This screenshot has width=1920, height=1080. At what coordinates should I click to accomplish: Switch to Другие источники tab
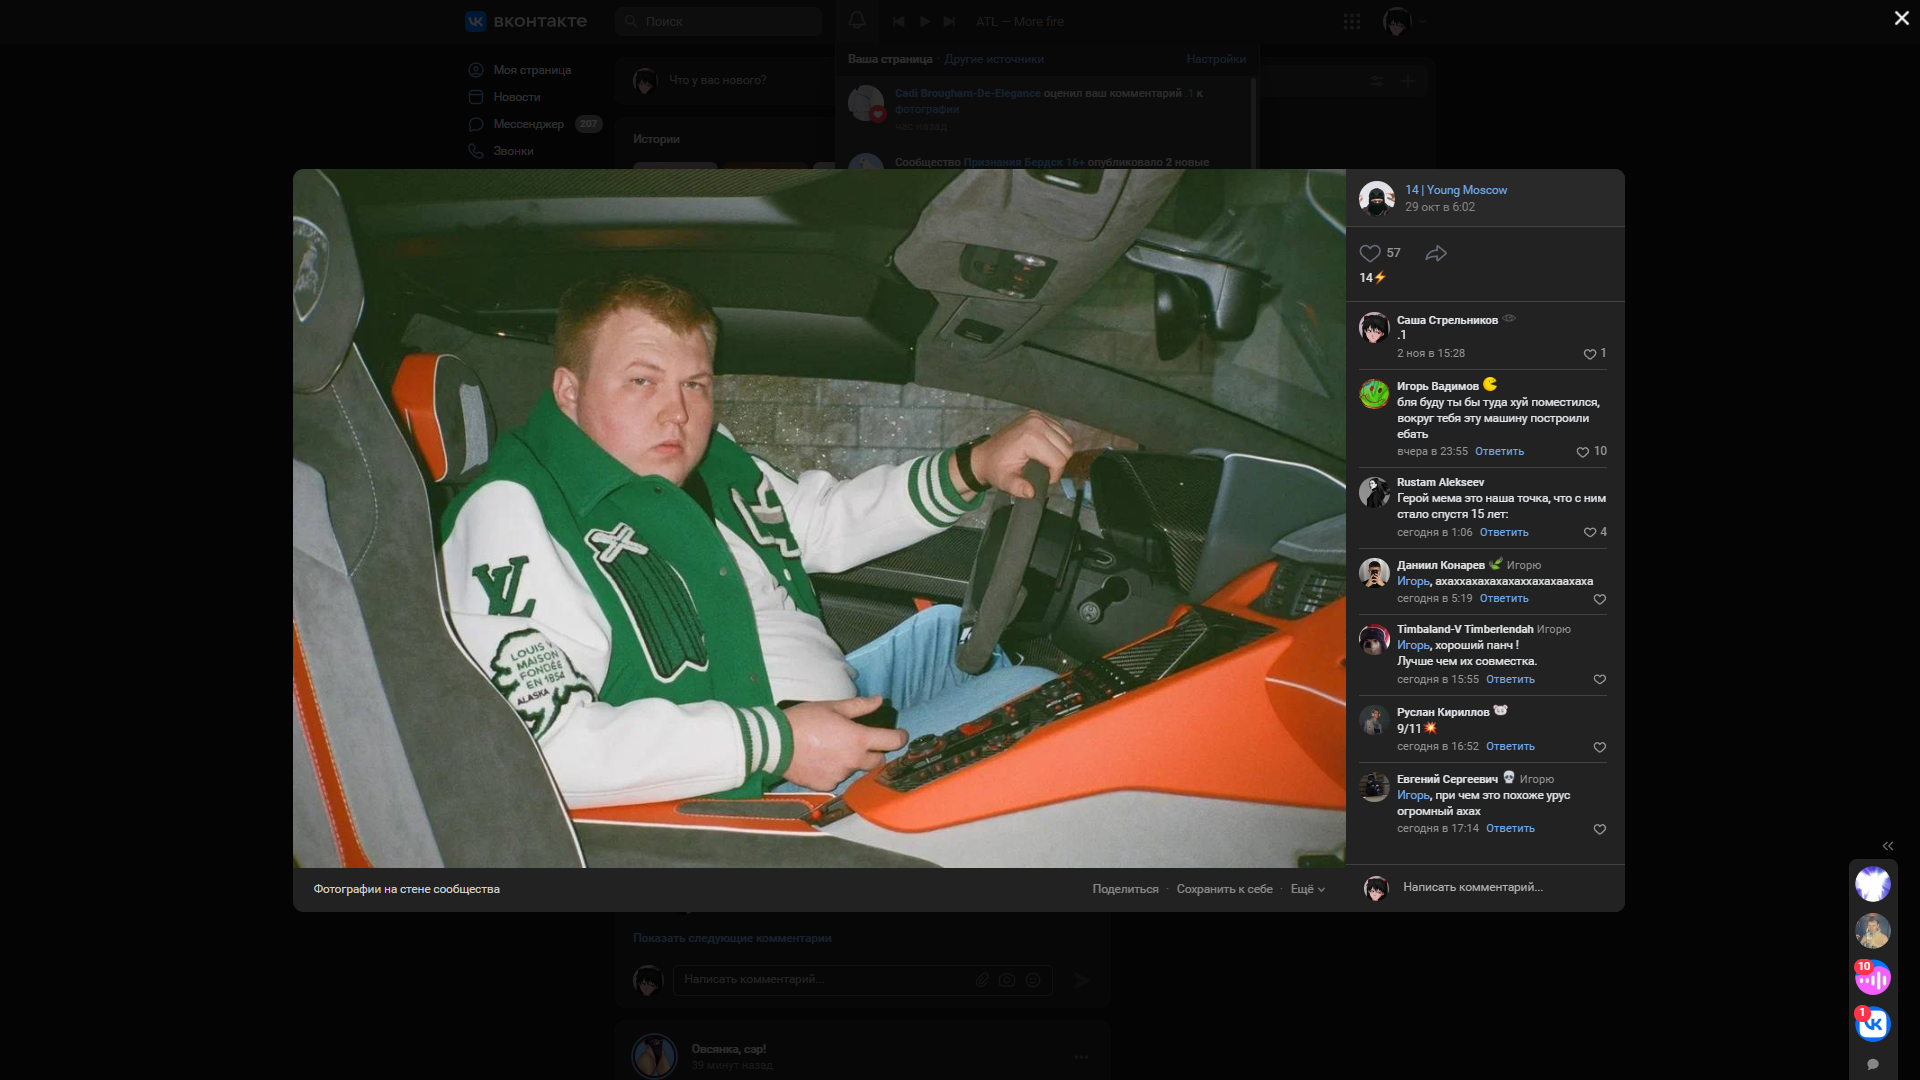coord(995,59)
